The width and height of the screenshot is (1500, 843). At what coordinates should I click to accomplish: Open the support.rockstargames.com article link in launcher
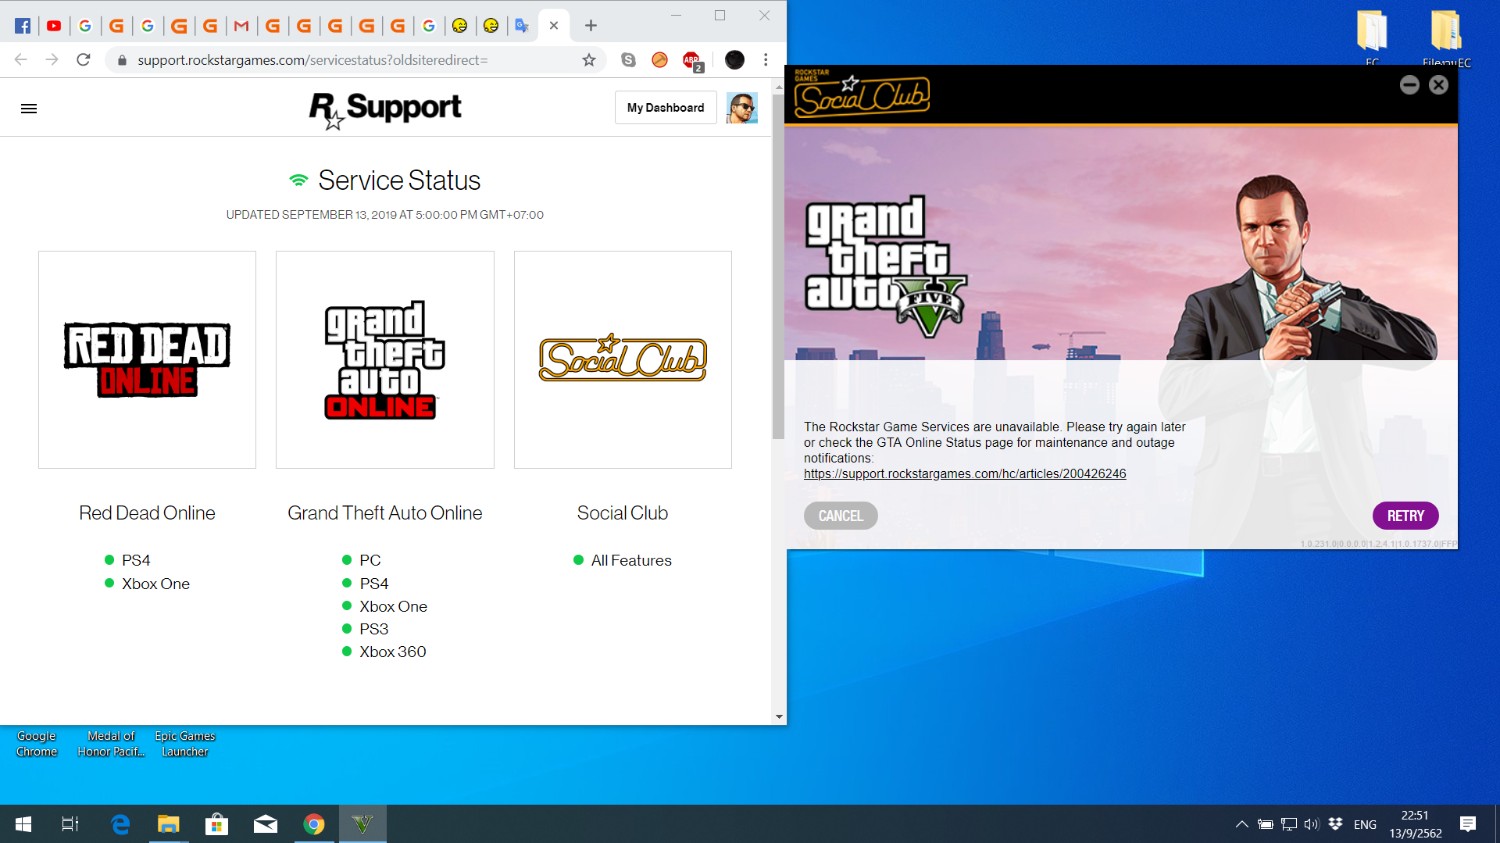tap(965, 474)
